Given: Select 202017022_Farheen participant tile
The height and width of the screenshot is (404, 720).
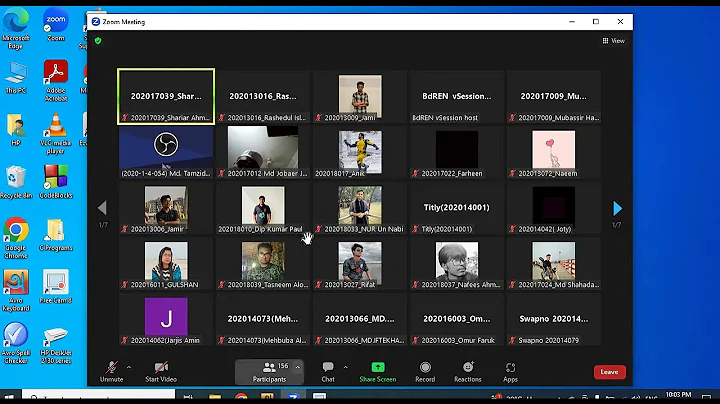Looking at the screenshot, I should click(456, 152).
